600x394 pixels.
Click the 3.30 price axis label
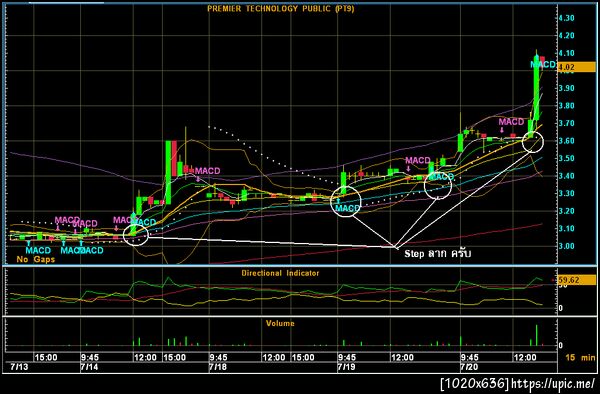click(x=566, y=194)
